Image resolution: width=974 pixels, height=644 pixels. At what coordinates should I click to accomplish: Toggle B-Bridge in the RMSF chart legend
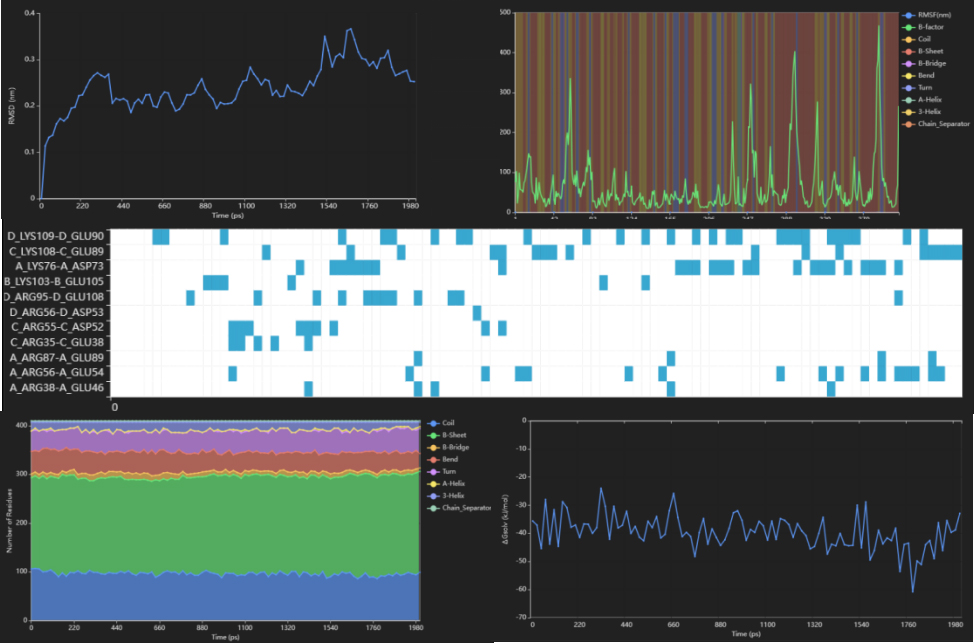925,63
